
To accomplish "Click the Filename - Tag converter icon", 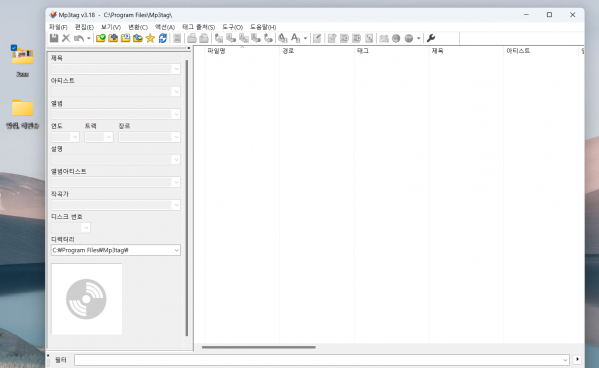I will pyautogui.click(x=231, y=38).
